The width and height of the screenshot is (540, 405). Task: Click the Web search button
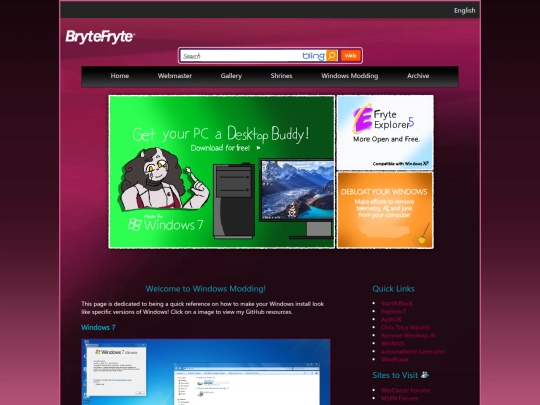(x=351, y=55)
